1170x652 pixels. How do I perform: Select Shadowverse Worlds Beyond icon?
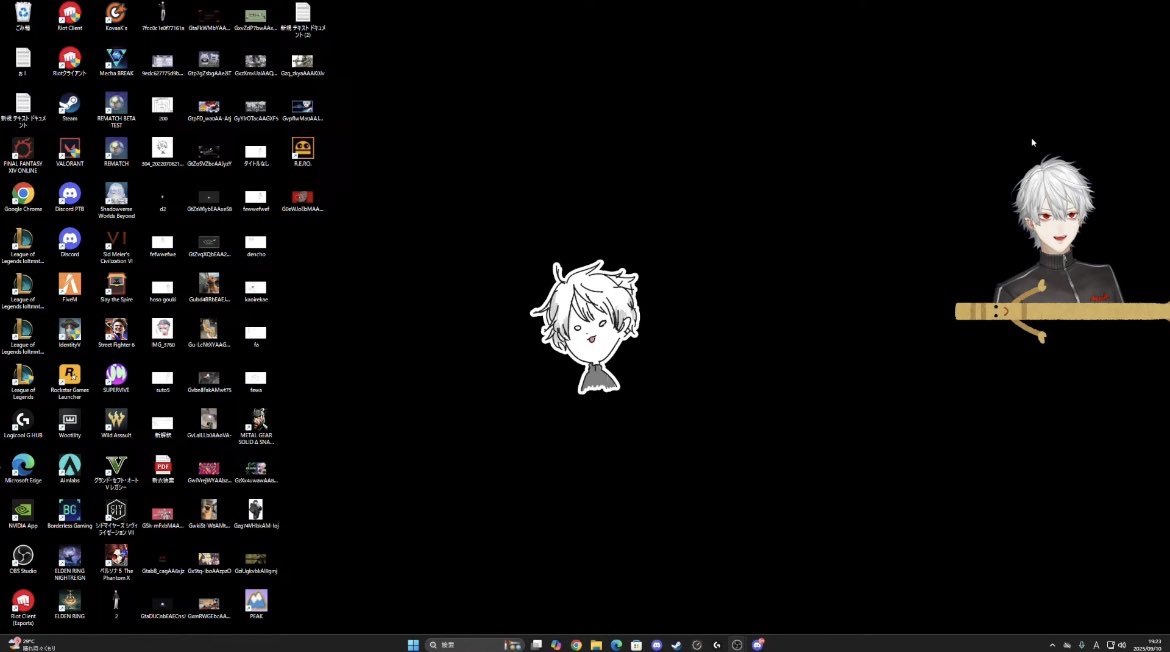pos(116,201)
